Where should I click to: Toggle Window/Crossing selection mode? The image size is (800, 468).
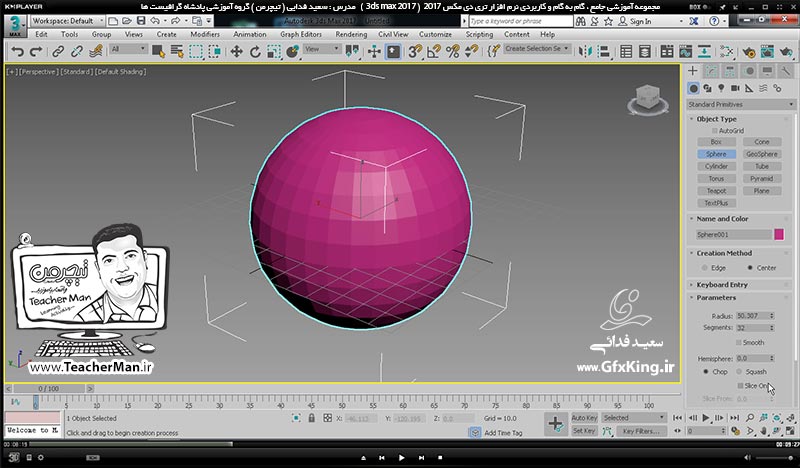(215, 52)
